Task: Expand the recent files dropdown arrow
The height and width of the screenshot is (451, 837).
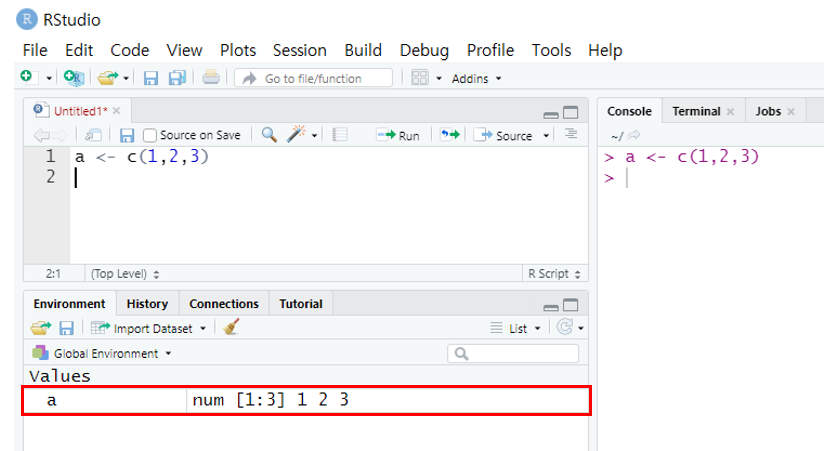Action: click(126, 78)
